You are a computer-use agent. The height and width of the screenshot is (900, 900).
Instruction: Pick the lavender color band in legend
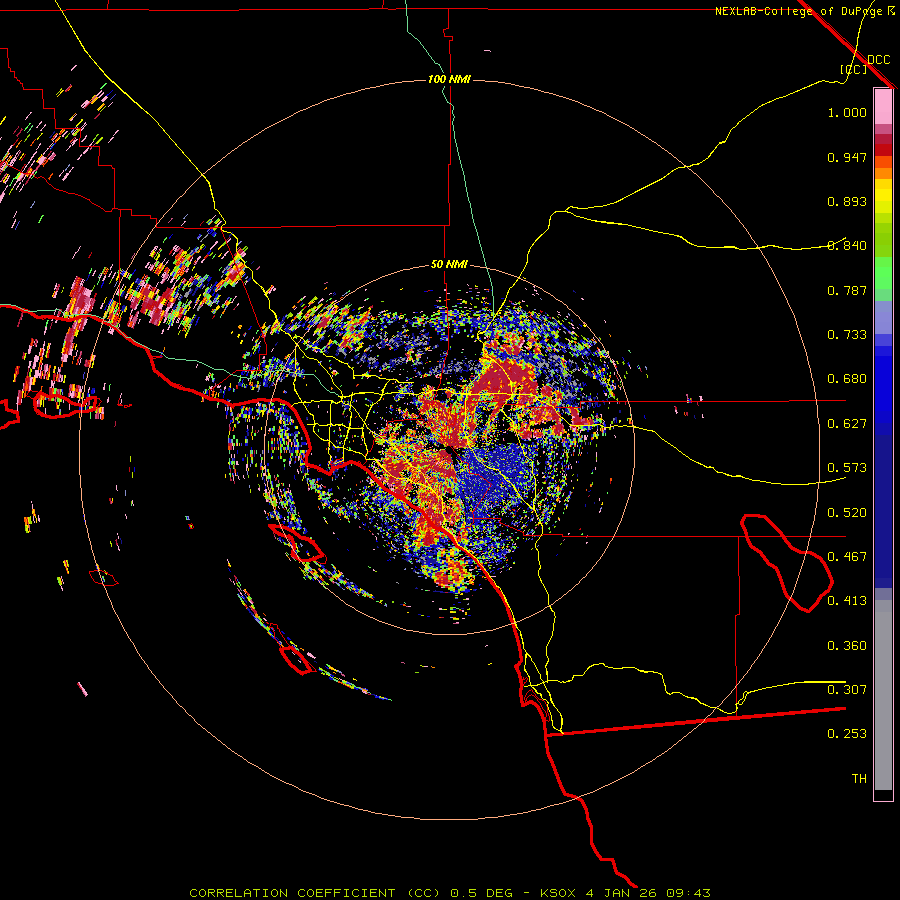[x=883, y=318]
